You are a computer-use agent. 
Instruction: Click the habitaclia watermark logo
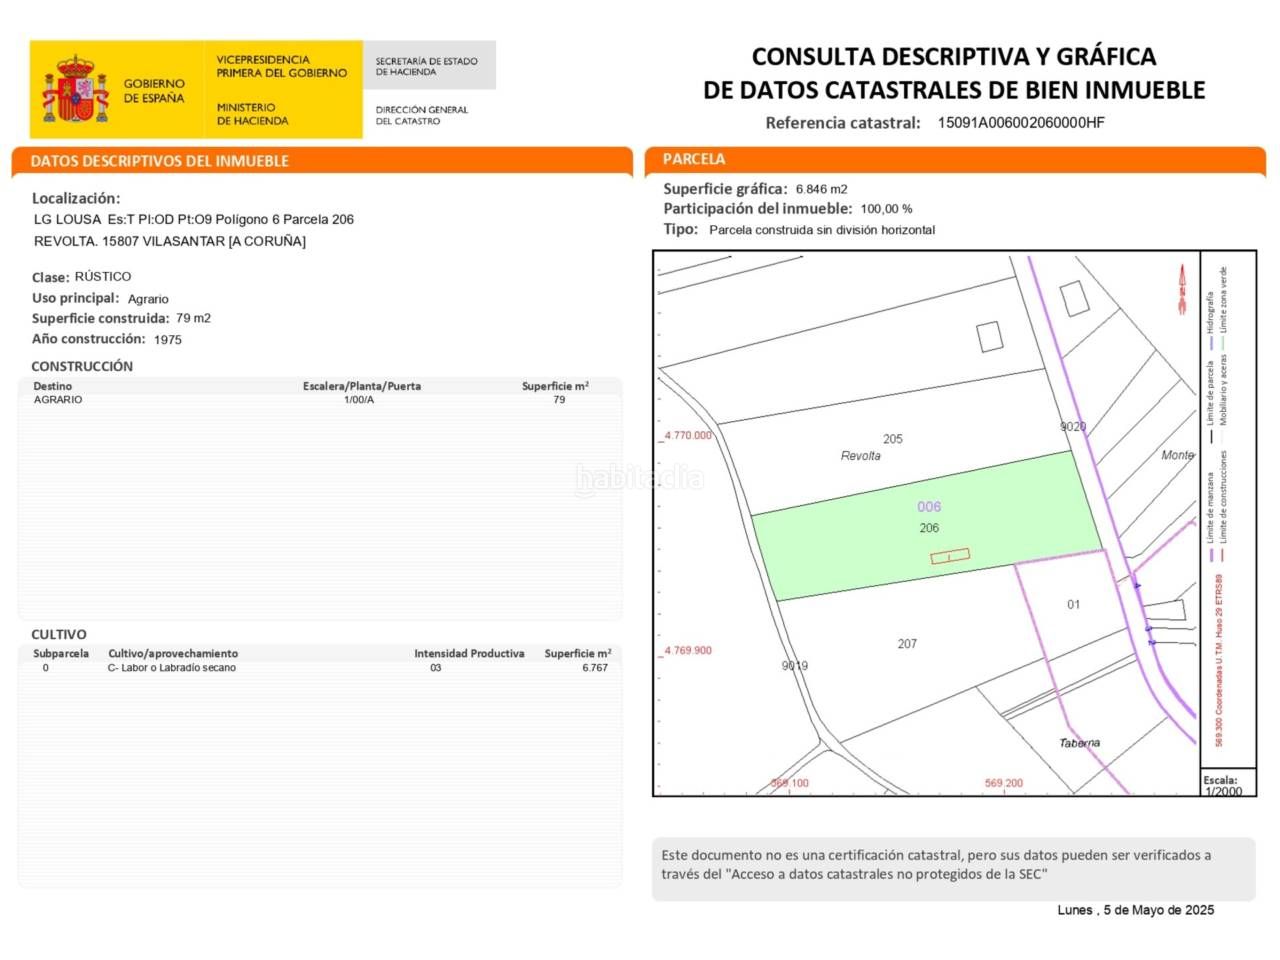639,479
